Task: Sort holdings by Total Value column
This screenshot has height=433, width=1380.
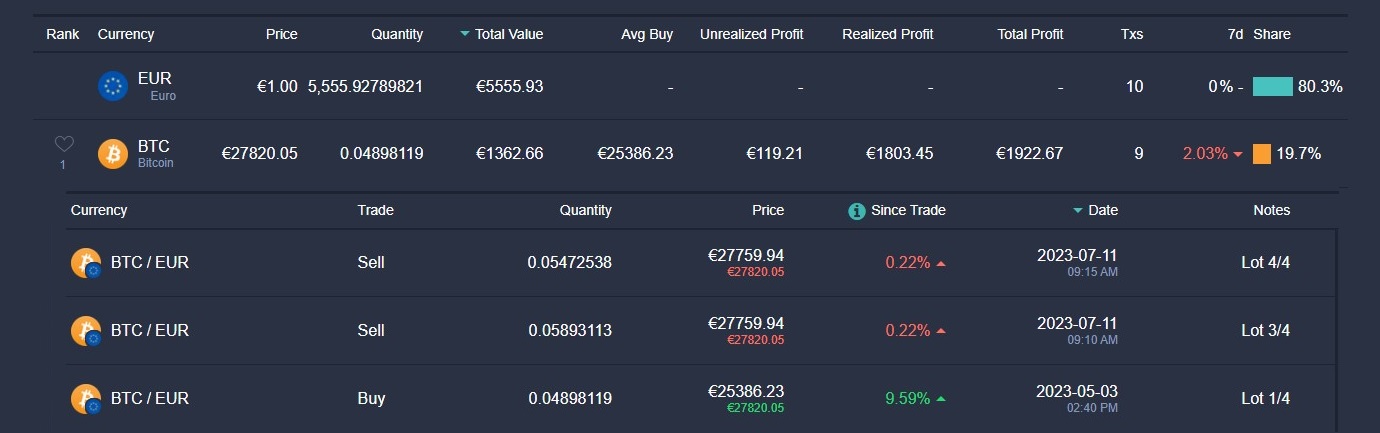Action: (508, 34)
